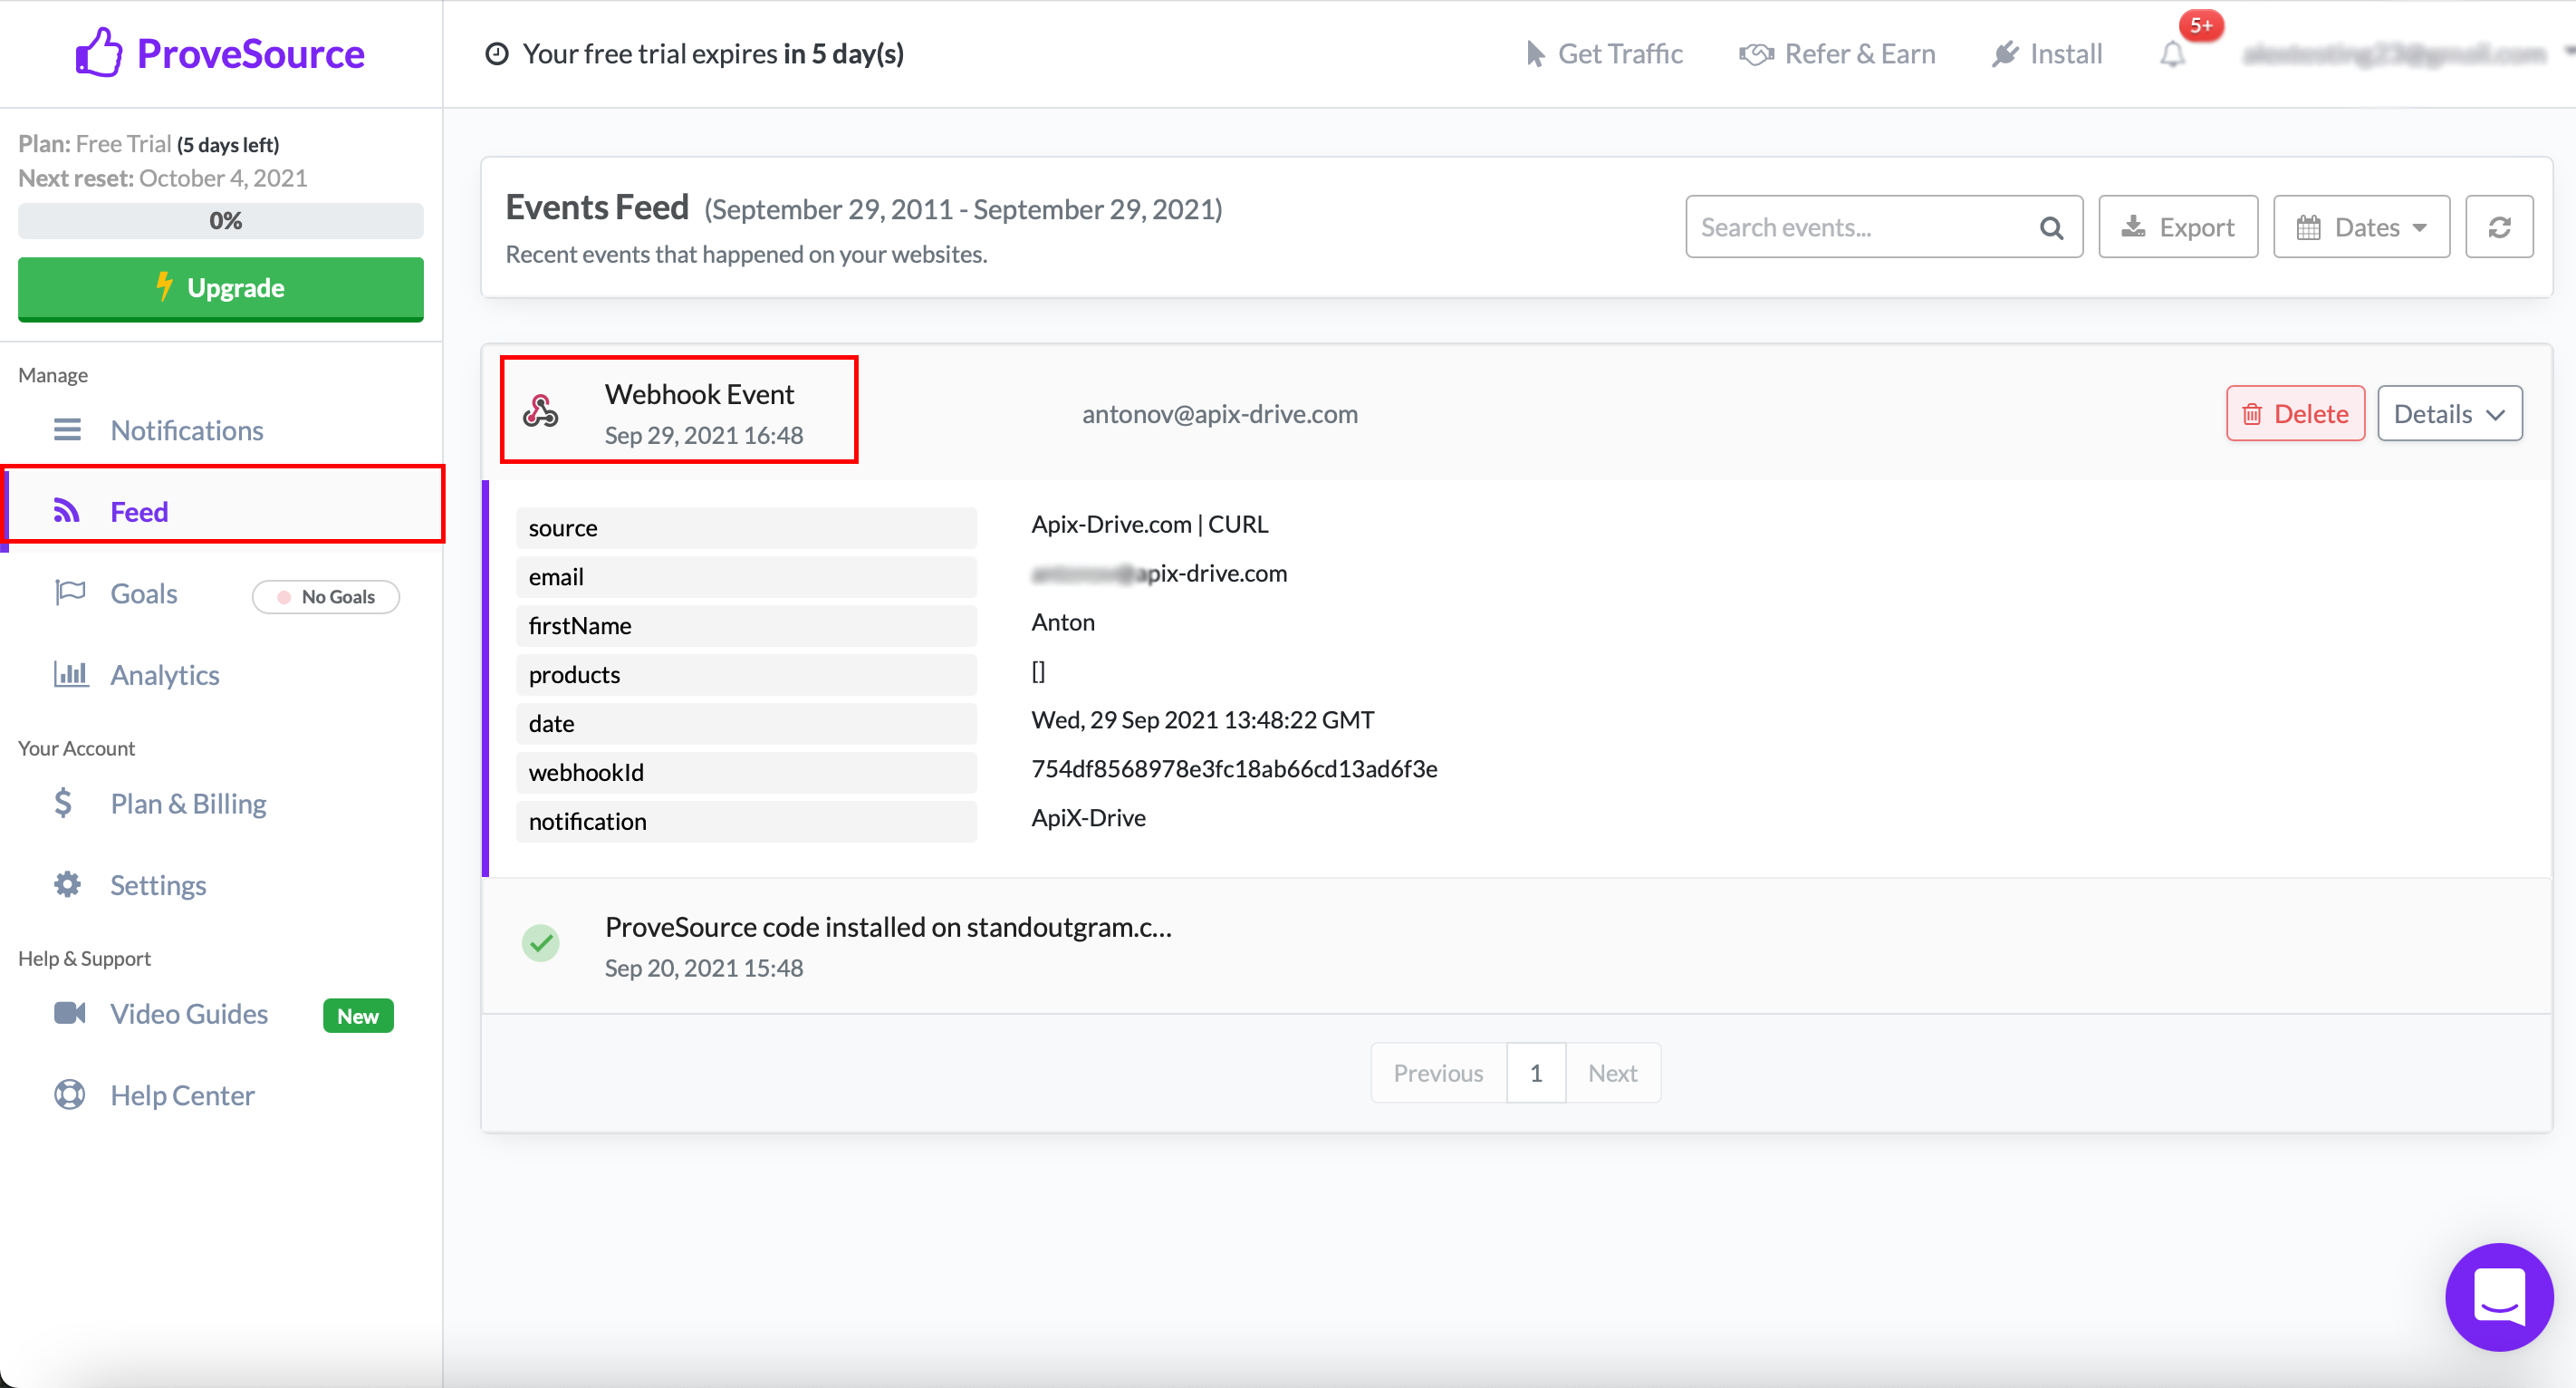Go to Previous page
The height and width of the screenshot is (1388, 2576).
[1438, 1073]
